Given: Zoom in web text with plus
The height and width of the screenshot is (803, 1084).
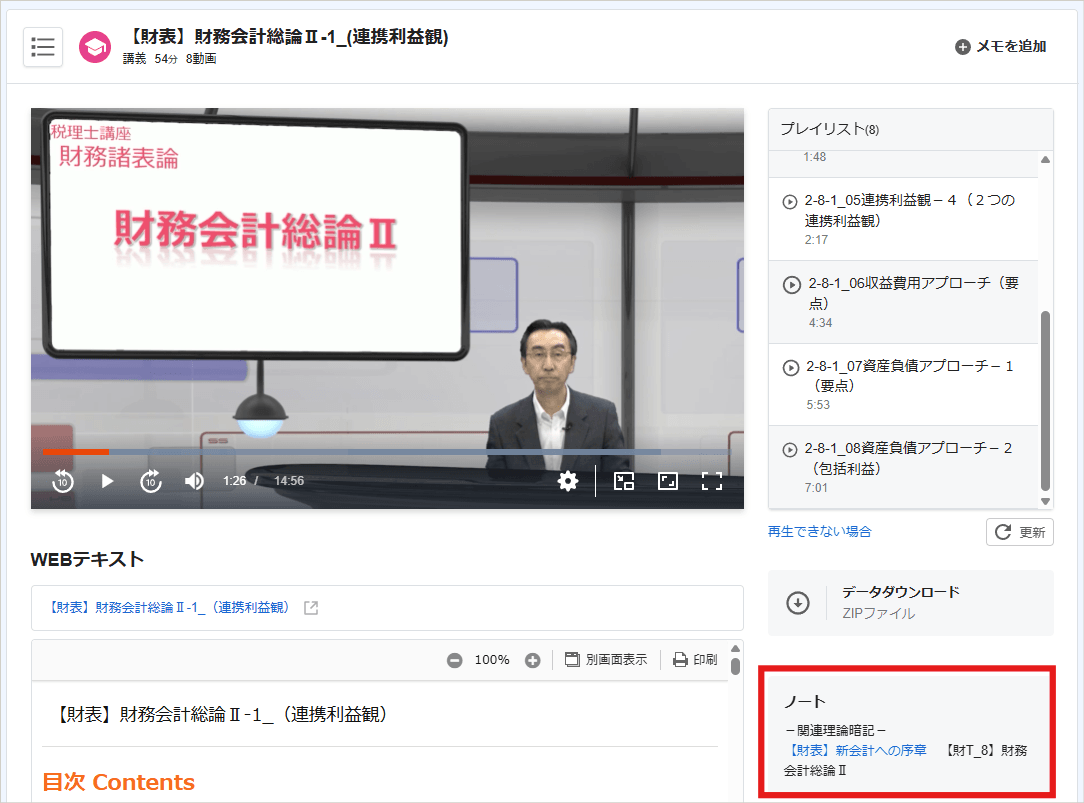Looking at the screenshot, I should 532,661.
